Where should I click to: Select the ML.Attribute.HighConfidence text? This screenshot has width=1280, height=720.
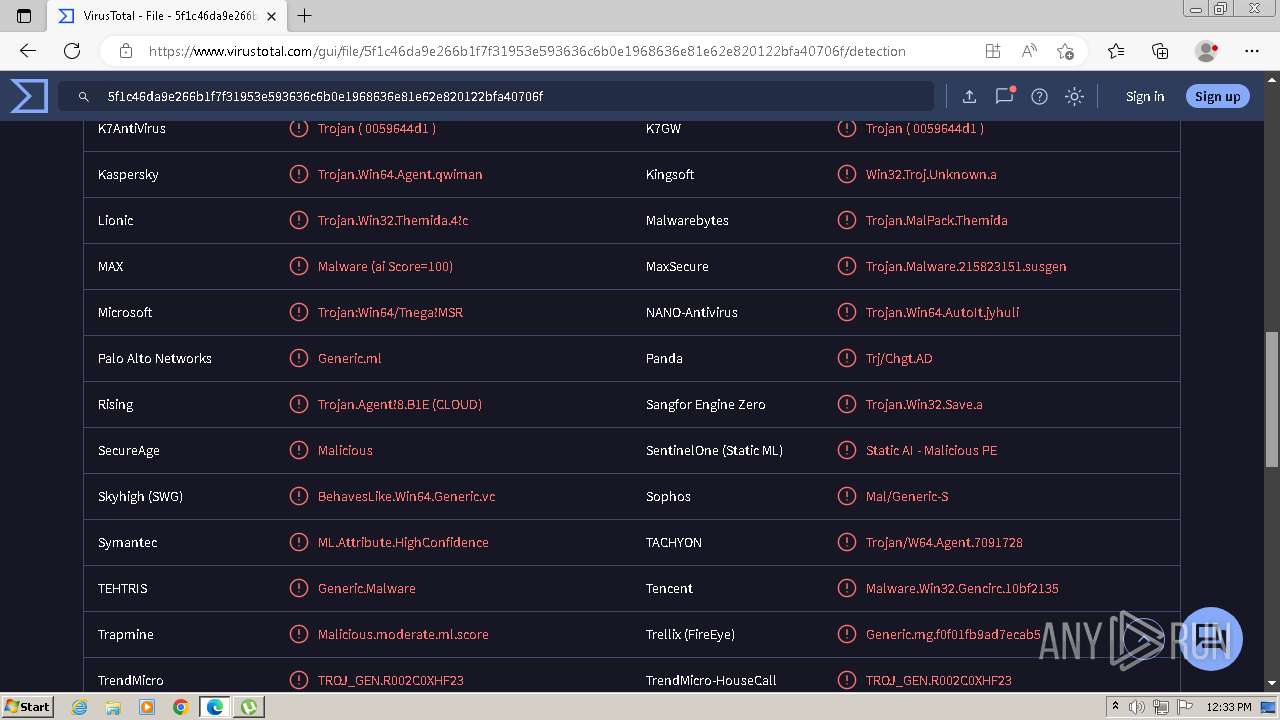click(x=403, y=542)
